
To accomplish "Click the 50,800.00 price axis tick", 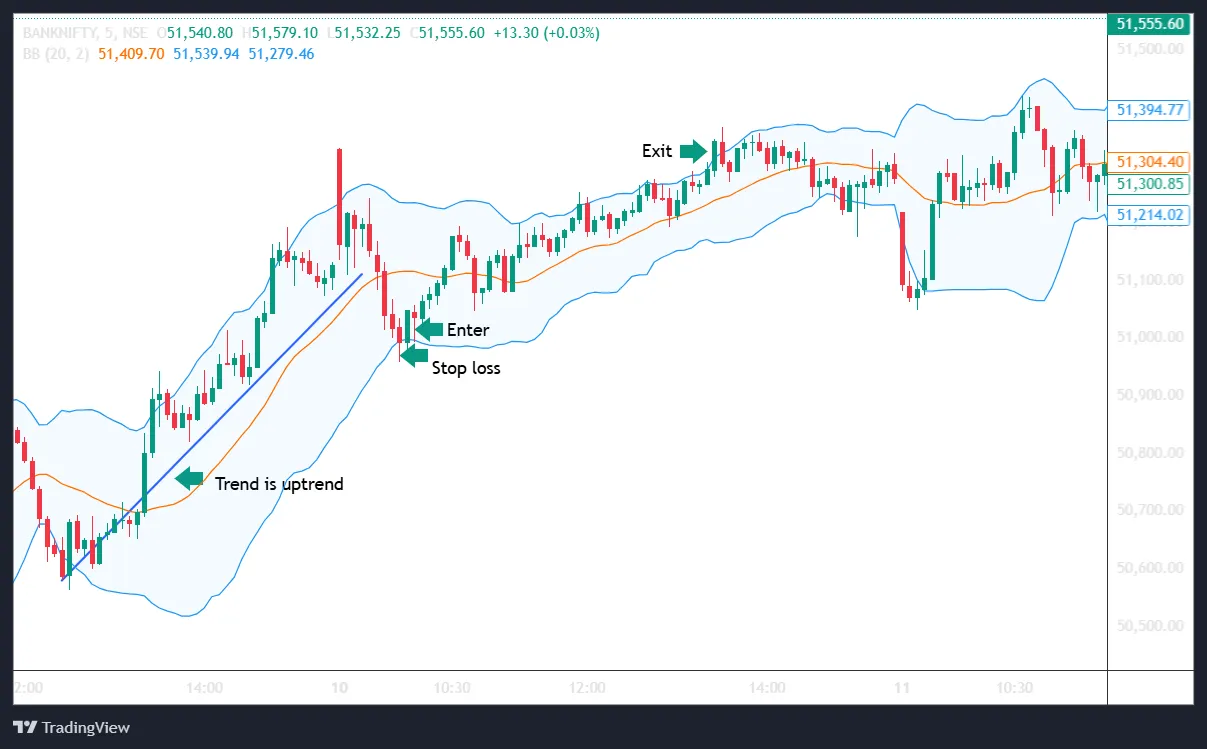I will (x=1151, y=453).
